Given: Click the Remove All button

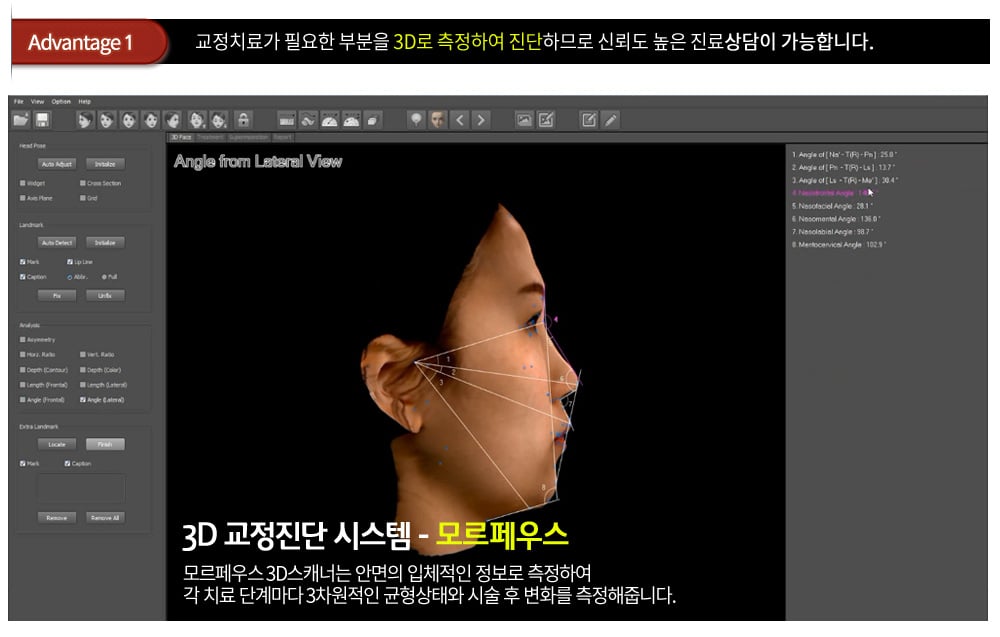Looking at the screenshot, I should point(105,518).
